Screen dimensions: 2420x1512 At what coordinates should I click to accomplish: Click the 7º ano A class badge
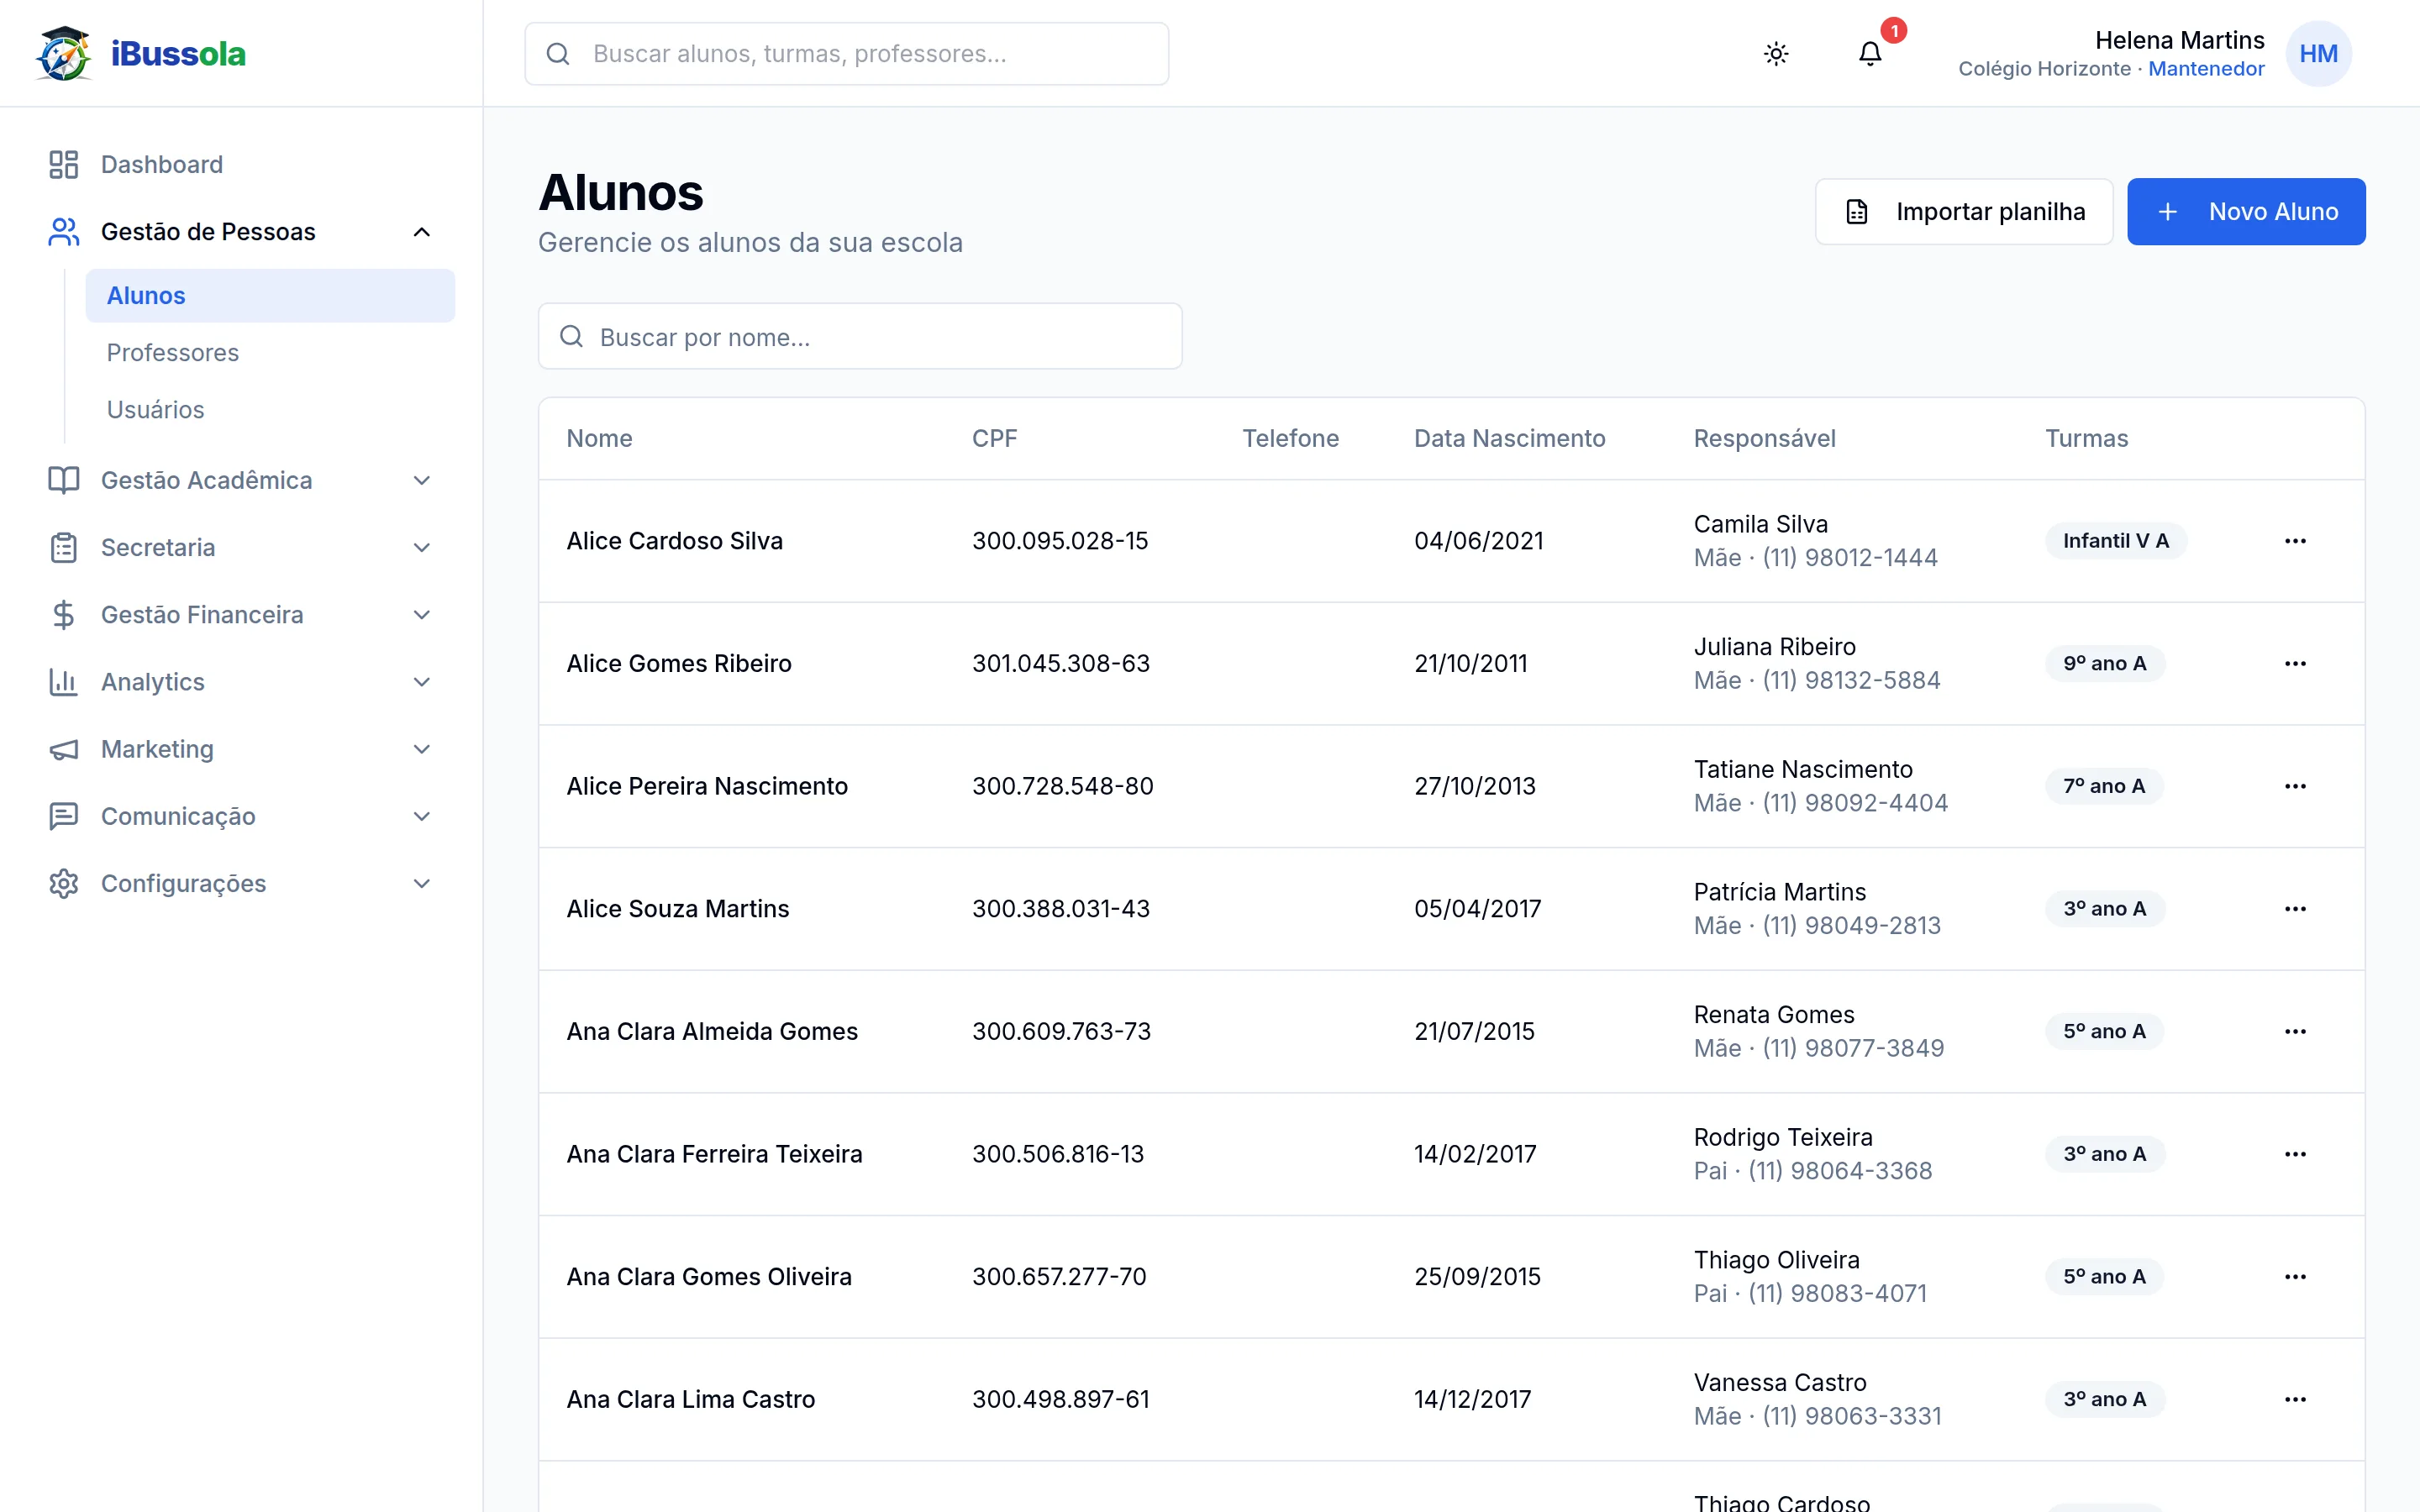[2104, 786]
